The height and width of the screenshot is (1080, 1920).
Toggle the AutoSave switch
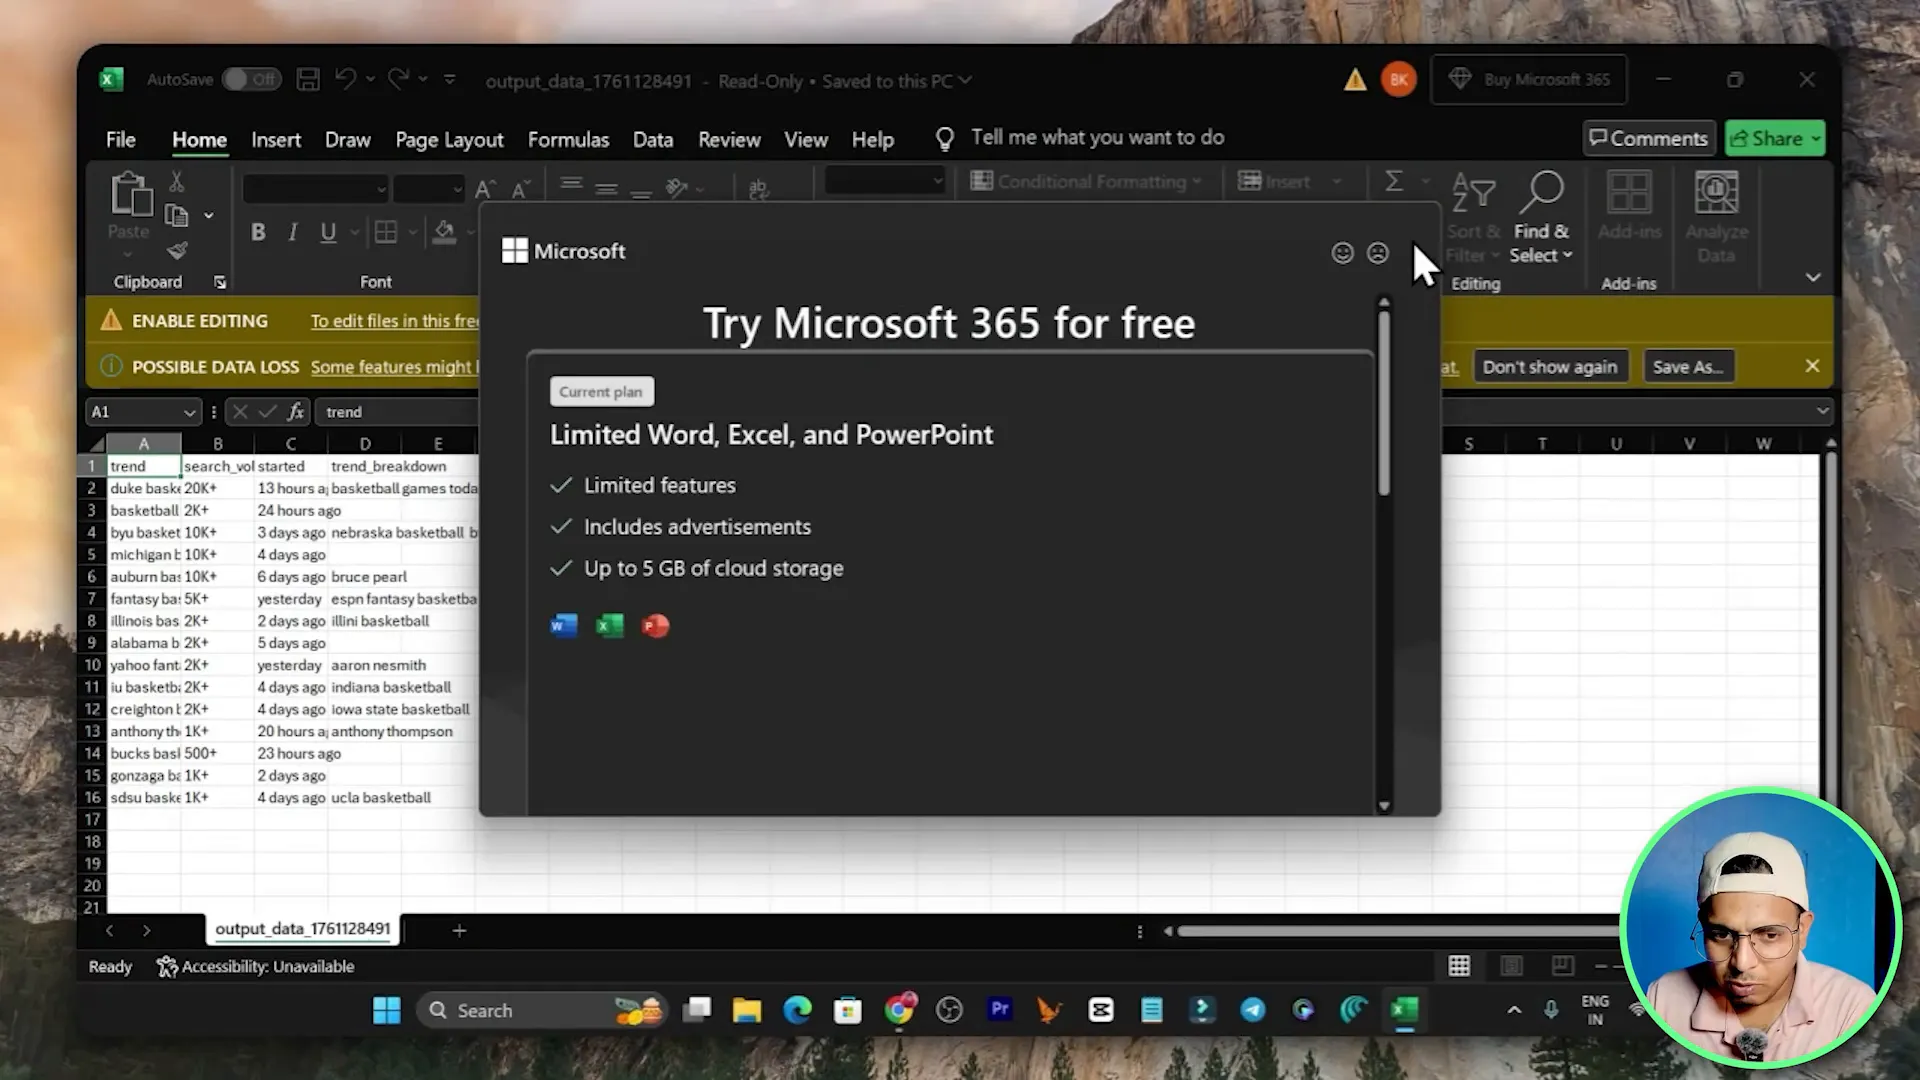tap(250, 80)
